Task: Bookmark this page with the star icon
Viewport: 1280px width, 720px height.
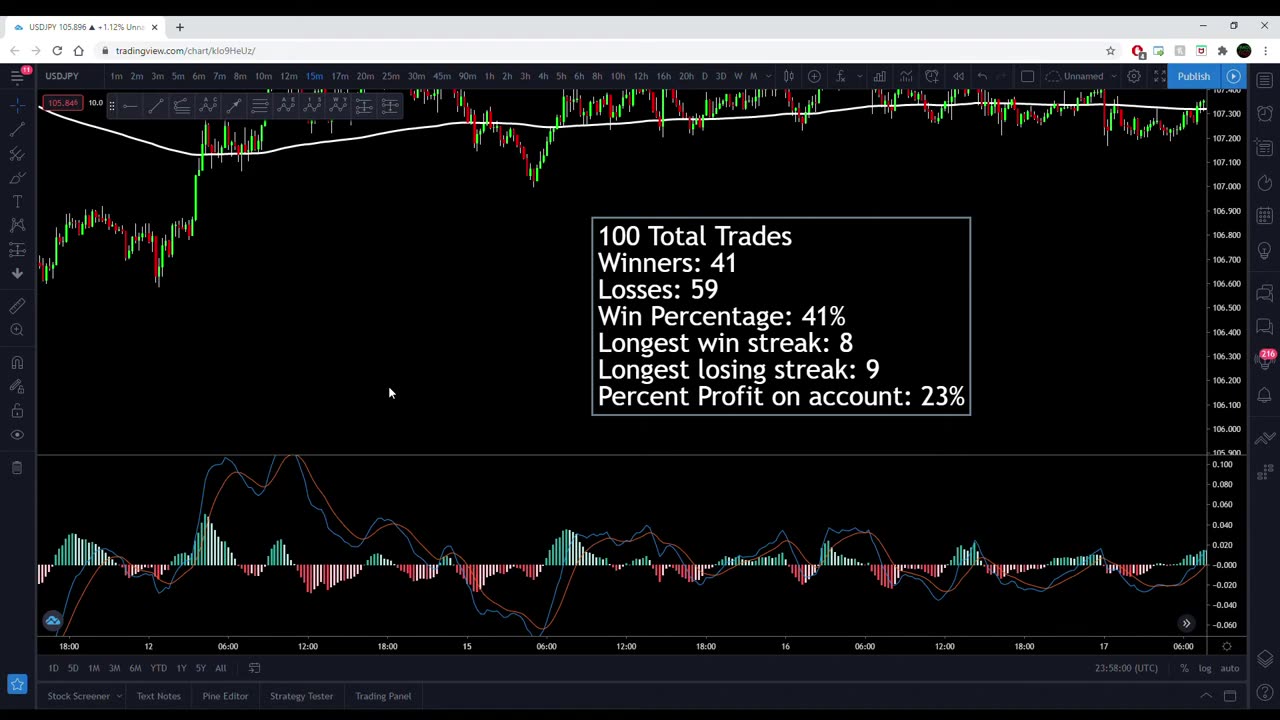Action: click(x=1110, y=50)
